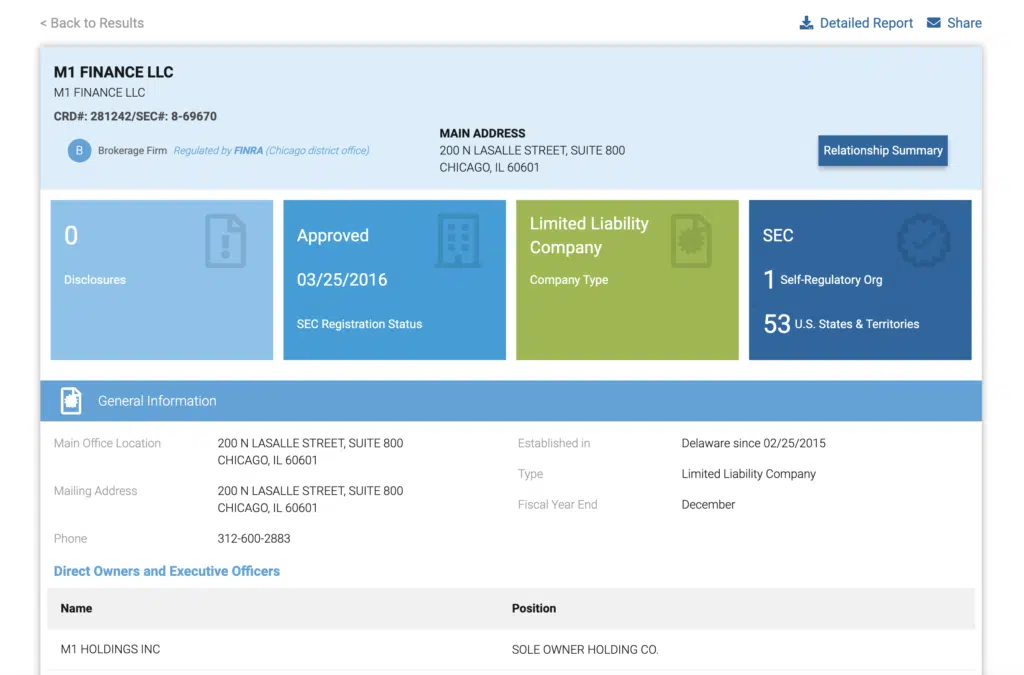The height and width of the screenshot is (675, 1024).
Task: Click the 1 Self-Regulatory Org entry
Action: tap(823, 280)
